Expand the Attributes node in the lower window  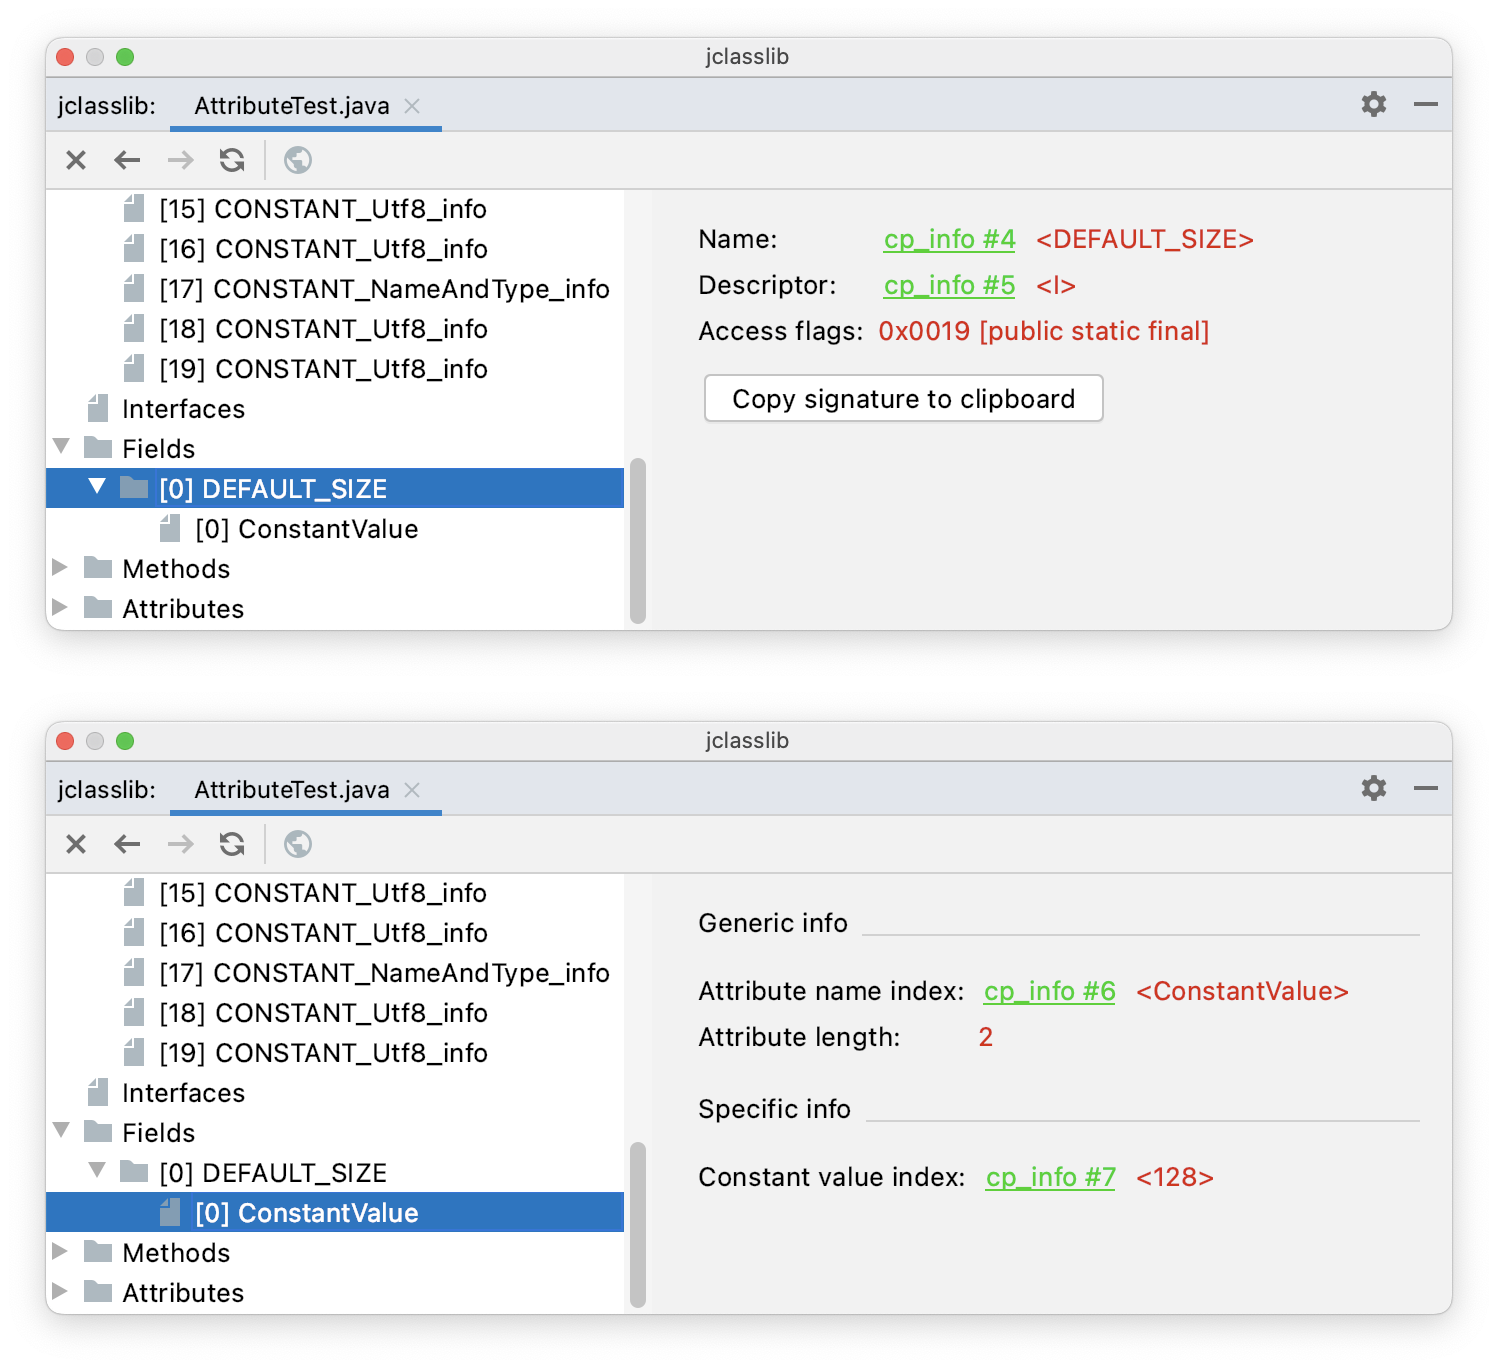60,1291
